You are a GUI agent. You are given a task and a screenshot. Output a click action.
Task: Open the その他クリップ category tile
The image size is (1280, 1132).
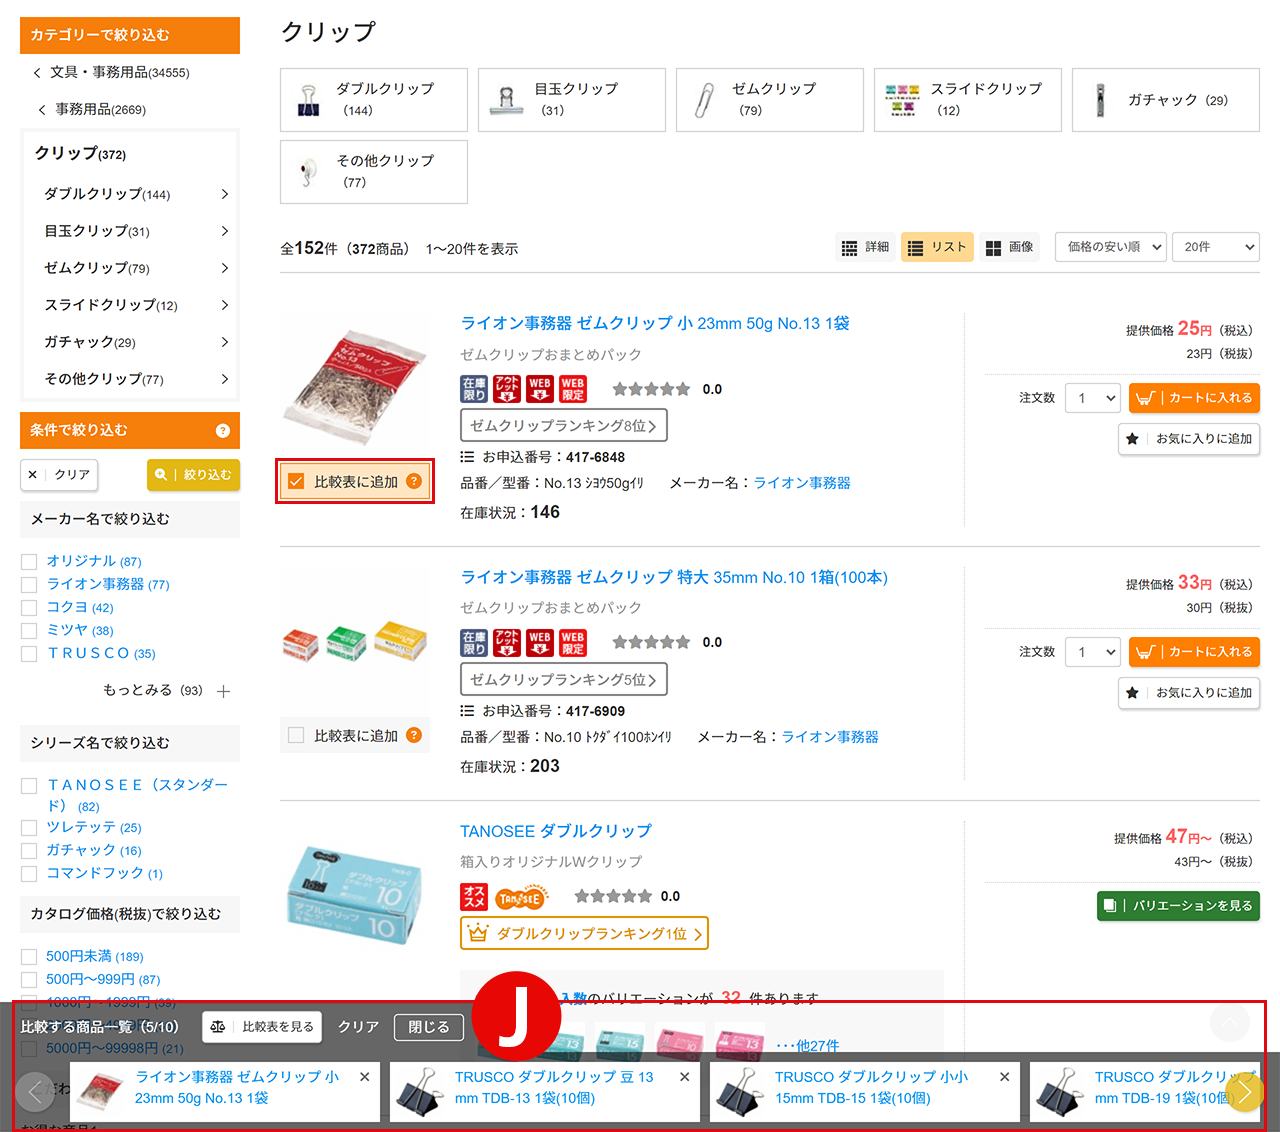point(374,172)
